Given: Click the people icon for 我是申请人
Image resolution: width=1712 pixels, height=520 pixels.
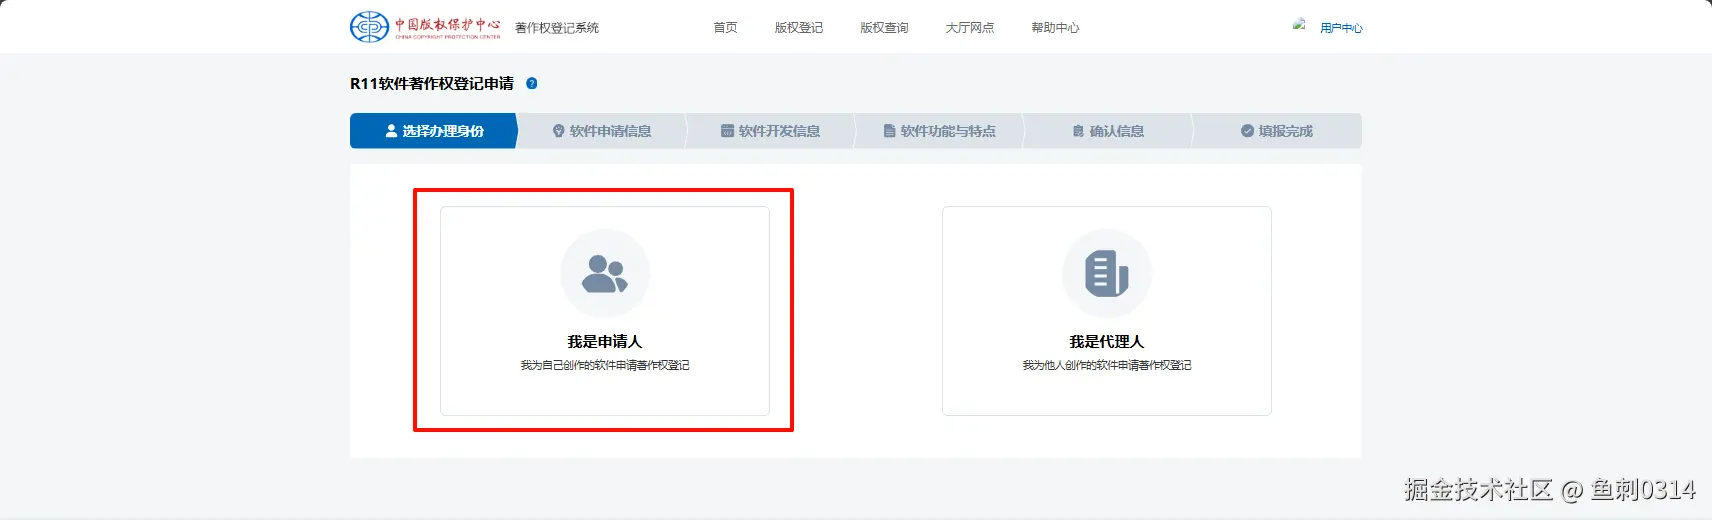Looking at the screenshot, I should [x=605, y=273].
